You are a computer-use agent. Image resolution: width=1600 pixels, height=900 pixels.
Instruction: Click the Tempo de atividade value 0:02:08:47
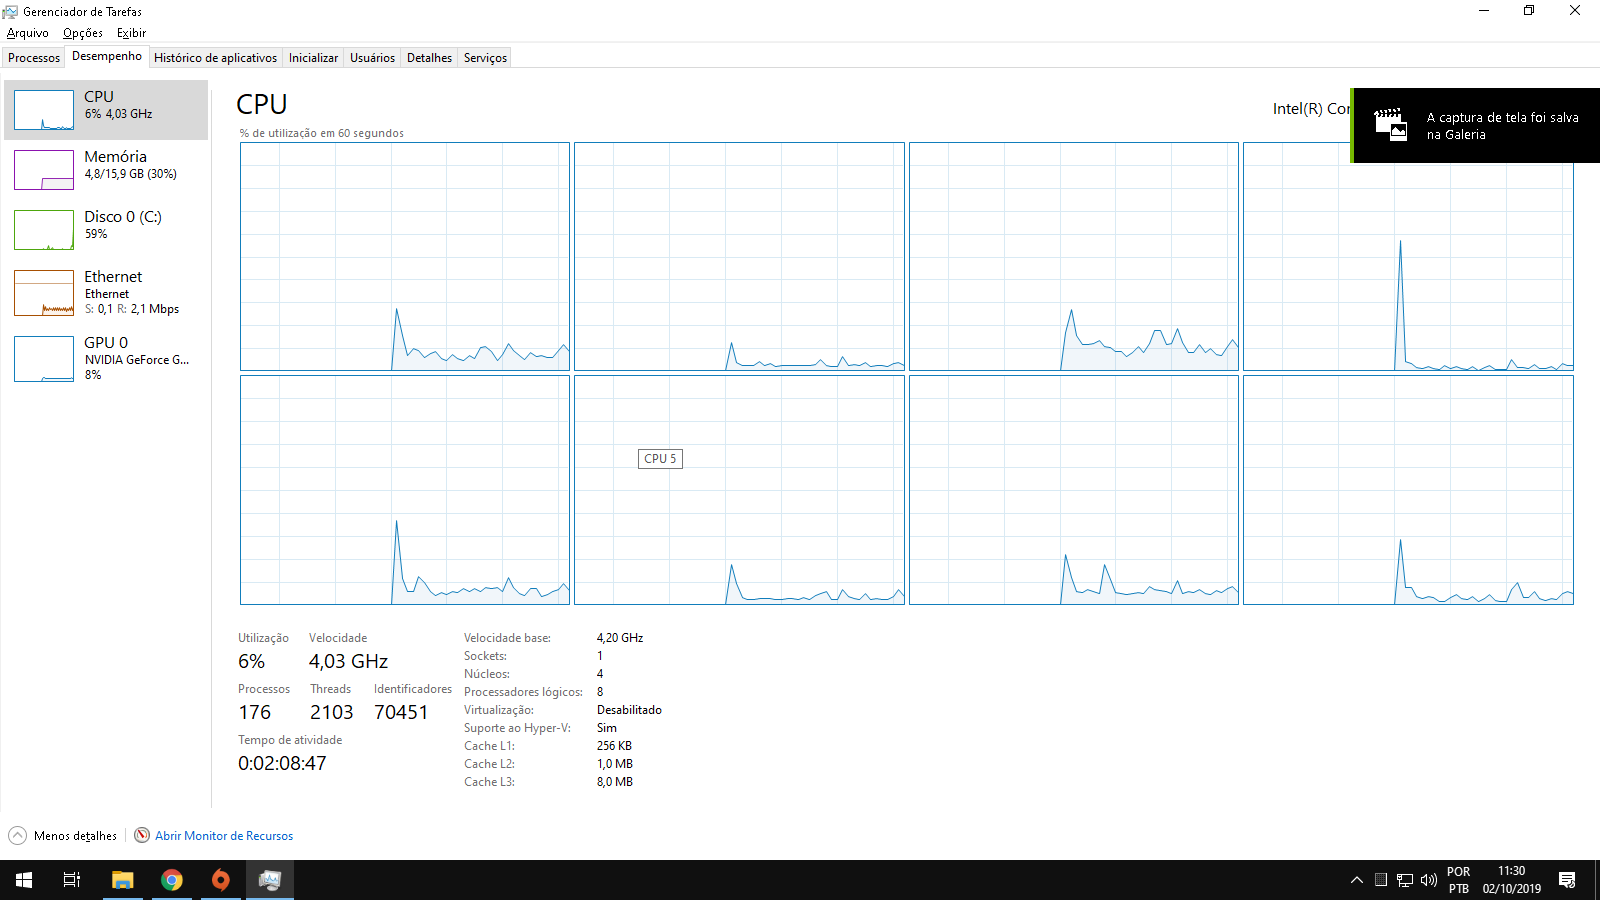(282, 763)
